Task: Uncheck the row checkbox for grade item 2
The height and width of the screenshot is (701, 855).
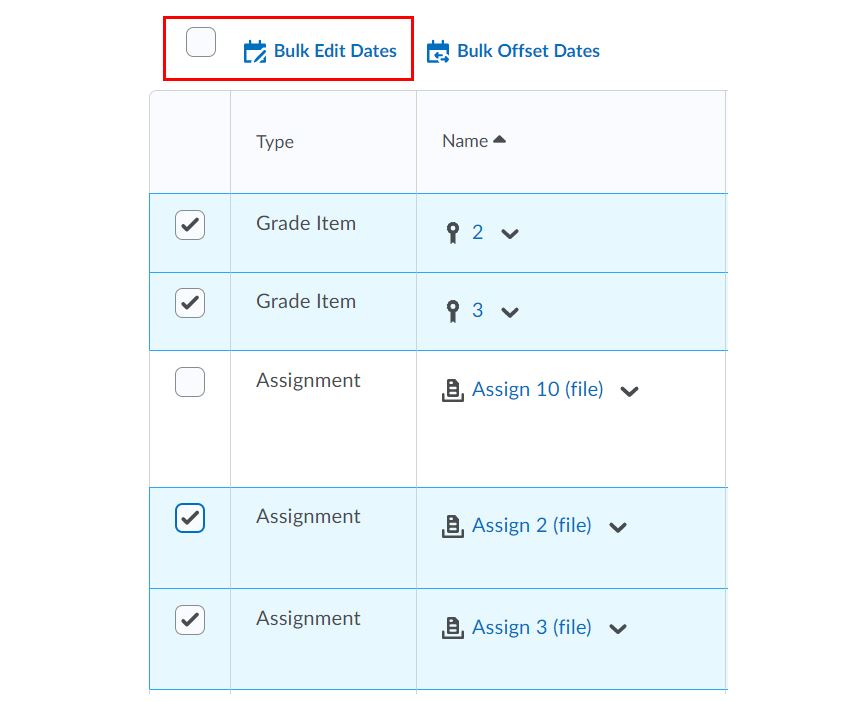Action: point(189,225)
